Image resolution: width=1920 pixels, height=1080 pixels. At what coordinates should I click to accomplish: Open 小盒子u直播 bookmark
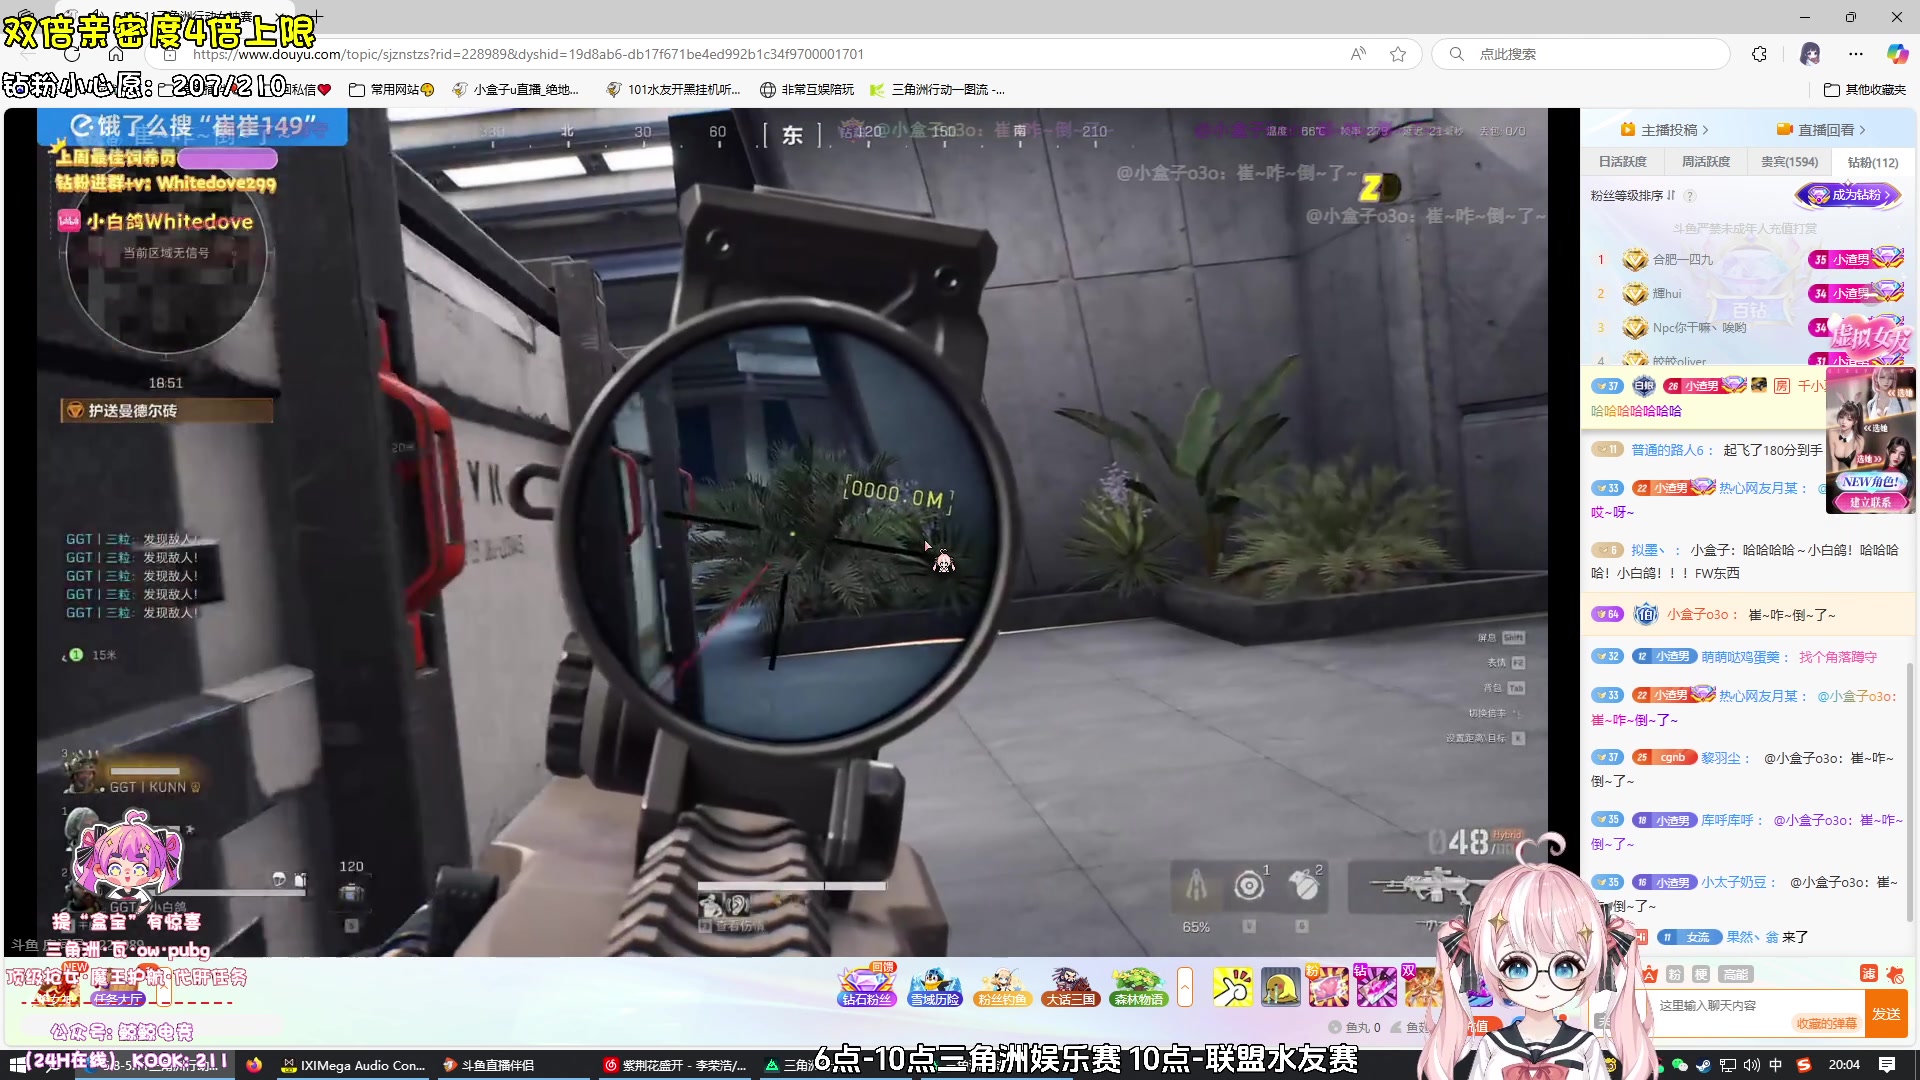pos(516,89)
